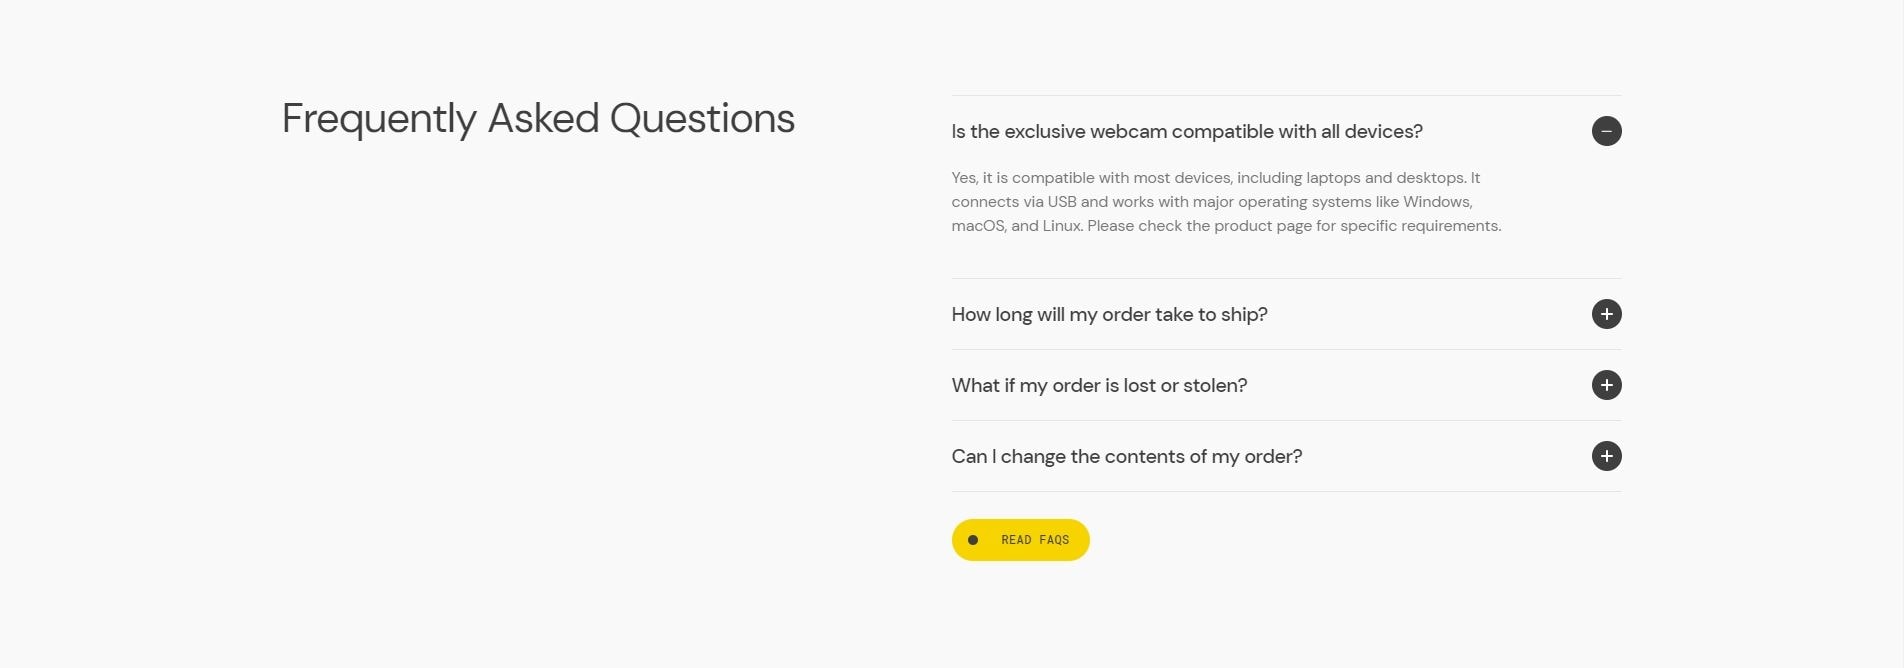
Task: Click the word "laptops" in the answer
Action: [1332, 178]
